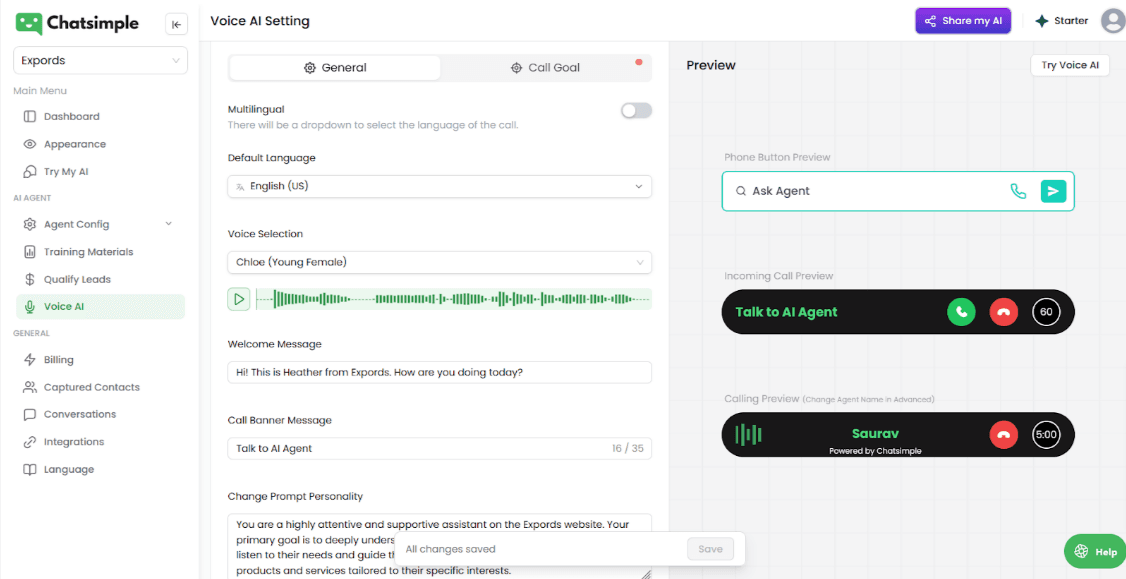Open Training Materials in the sidebar

(x=88, y=252)
